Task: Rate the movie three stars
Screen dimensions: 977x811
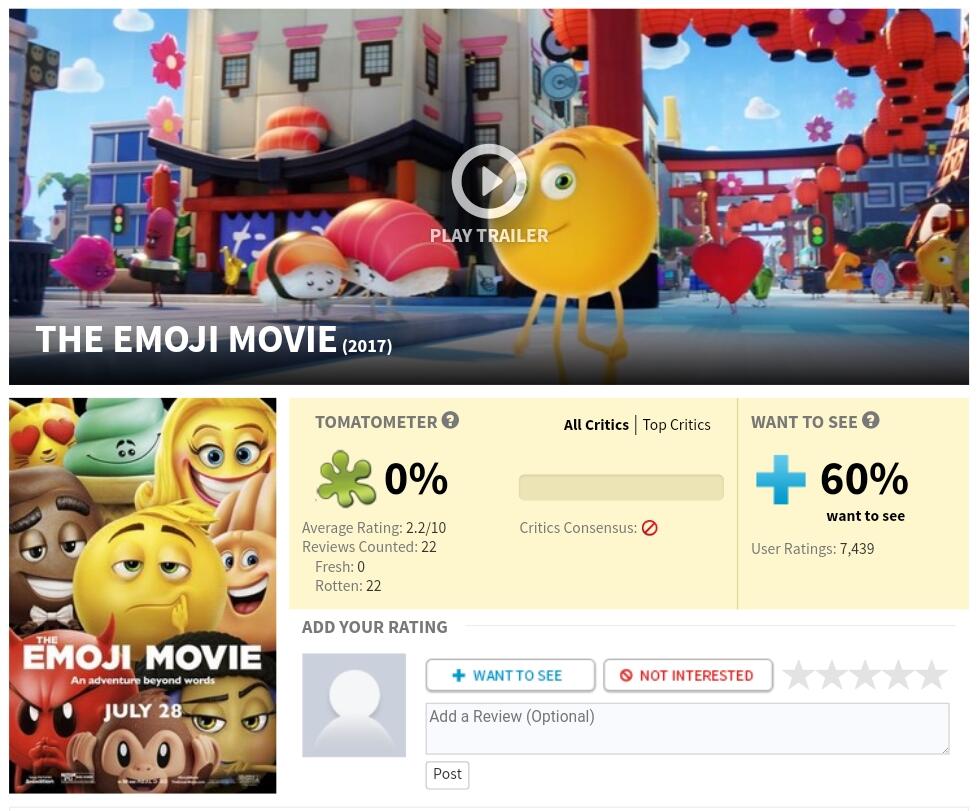Action: (x=865, y=676)
